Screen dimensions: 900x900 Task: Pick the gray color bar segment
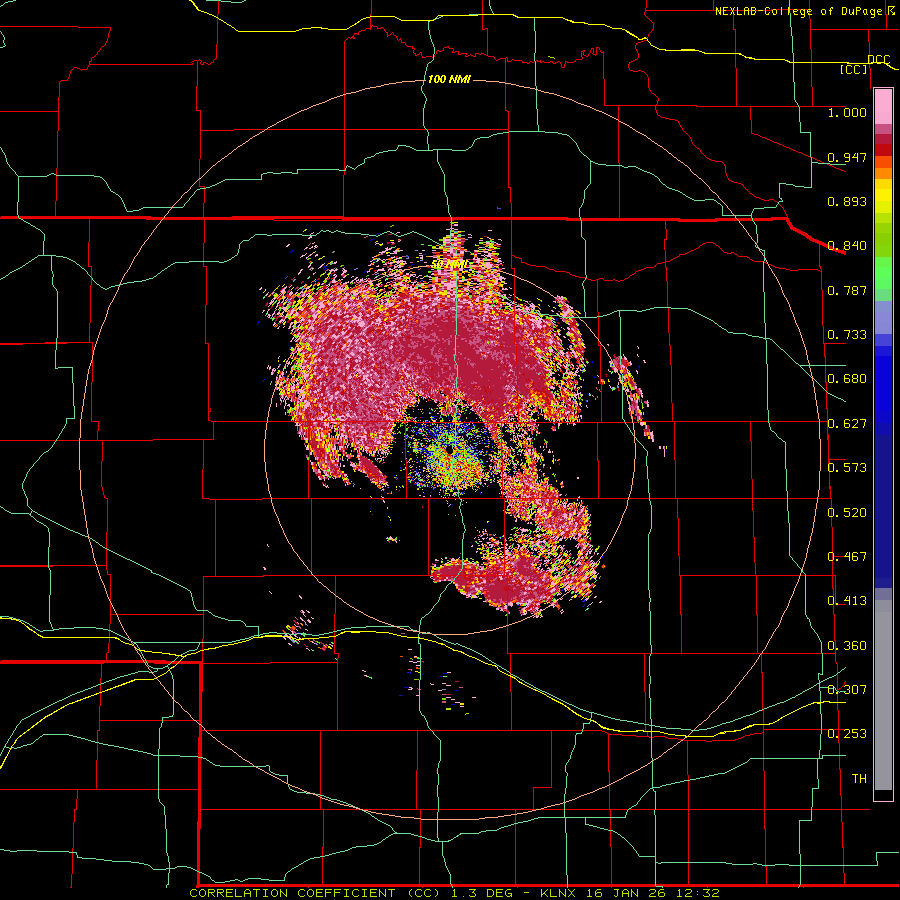point(883,695)
